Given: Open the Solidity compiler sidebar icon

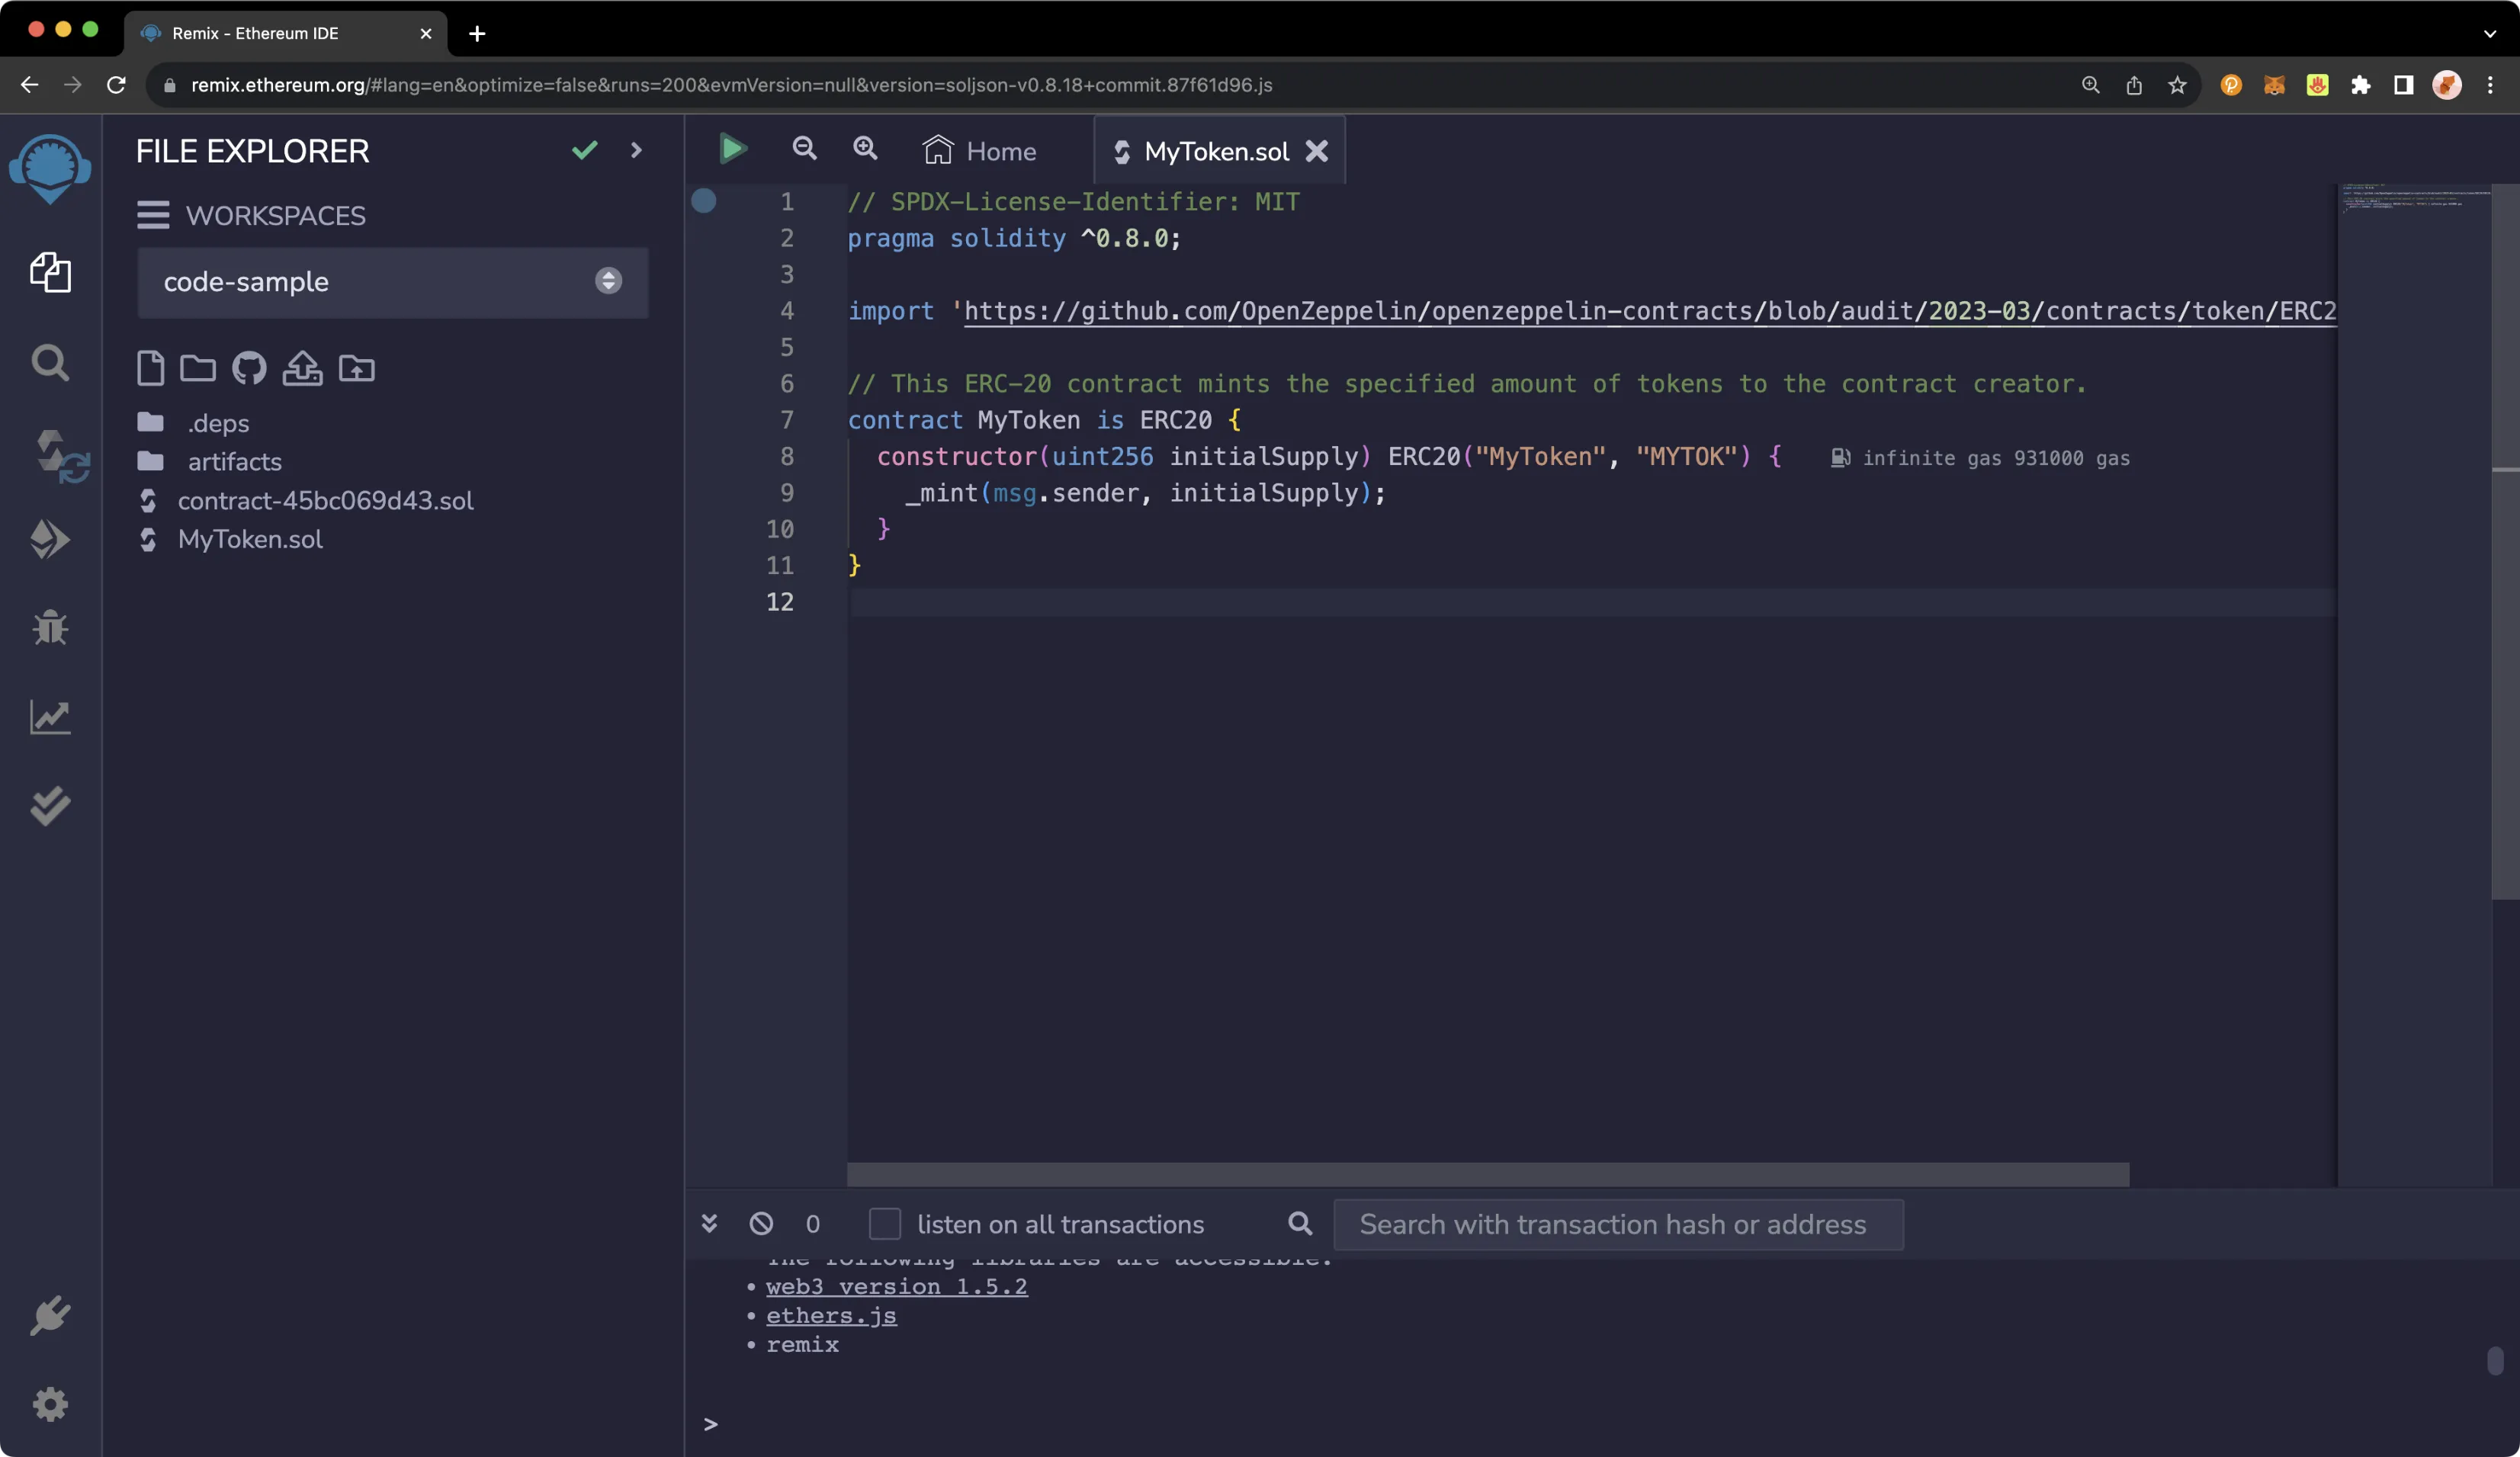Looking at the screenshot, I should [60, 455].
